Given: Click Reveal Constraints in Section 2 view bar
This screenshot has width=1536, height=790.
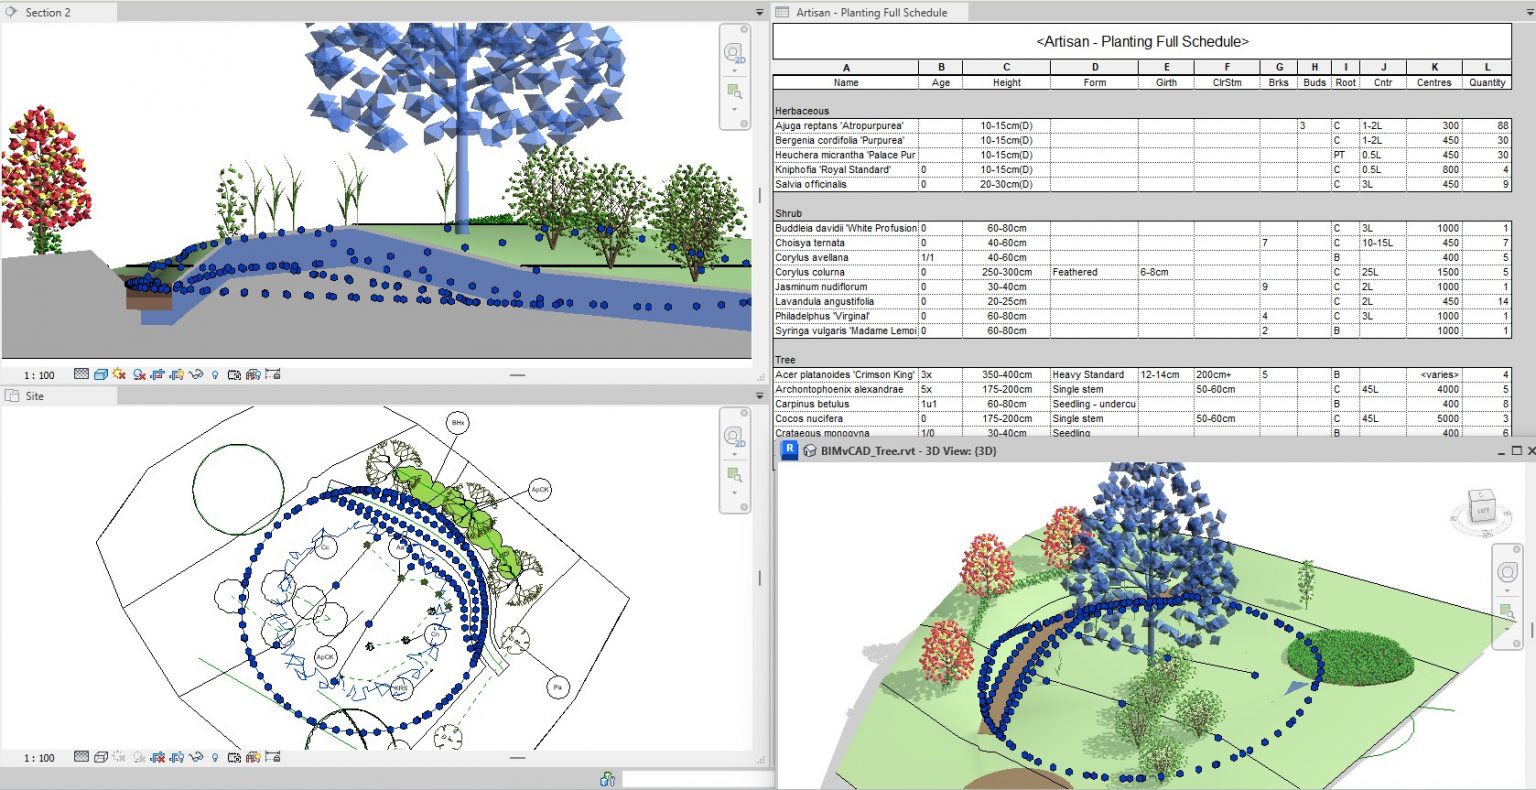Looking at the screenshot, I should [272, 373].
